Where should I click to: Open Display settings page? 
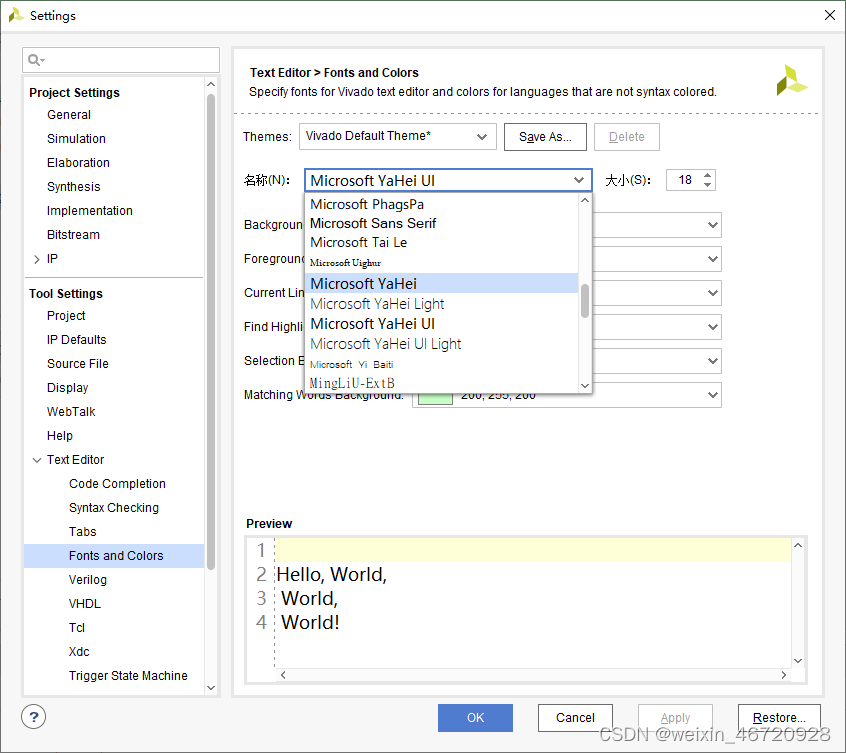click(67, 388)
